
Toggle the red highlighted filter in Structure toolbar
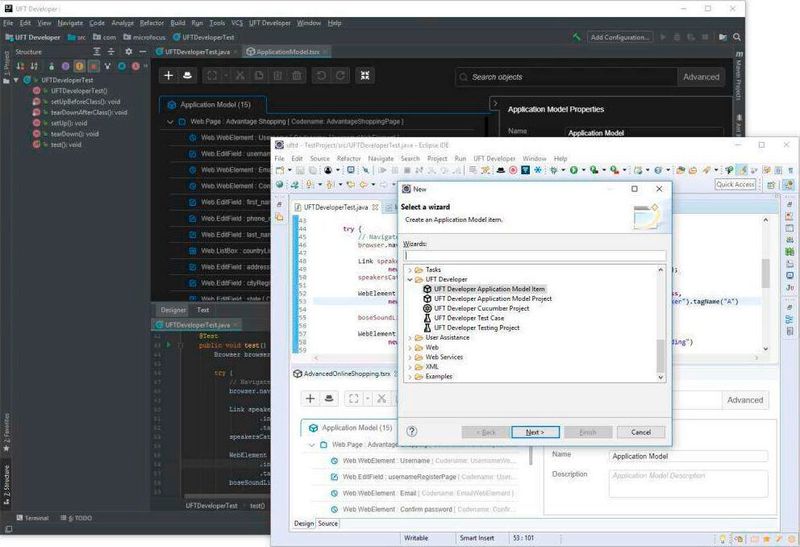click(x=93, y=66)
